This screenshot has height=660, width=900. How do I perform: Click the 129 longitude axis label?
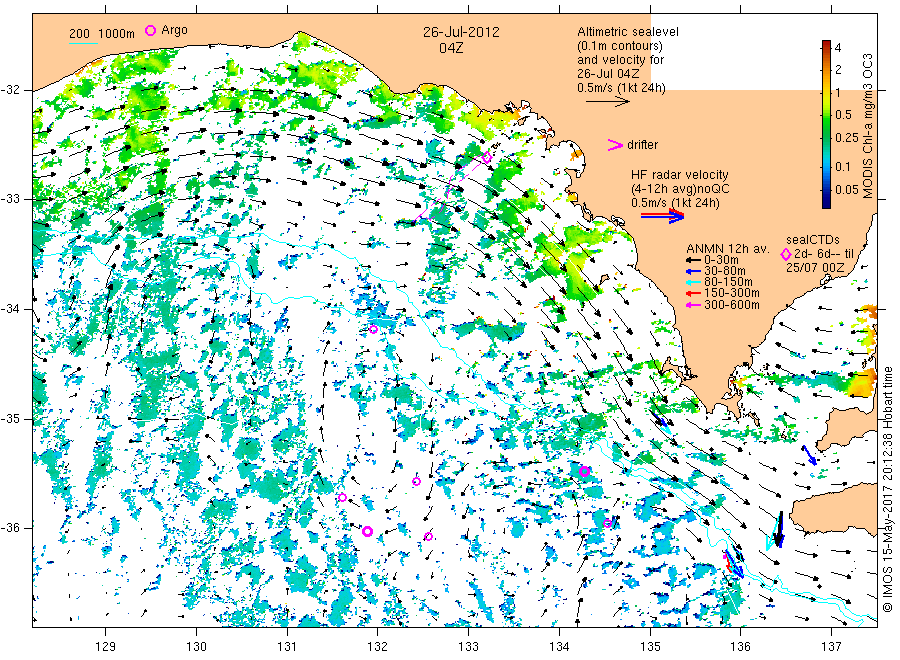tap(106, 647)
